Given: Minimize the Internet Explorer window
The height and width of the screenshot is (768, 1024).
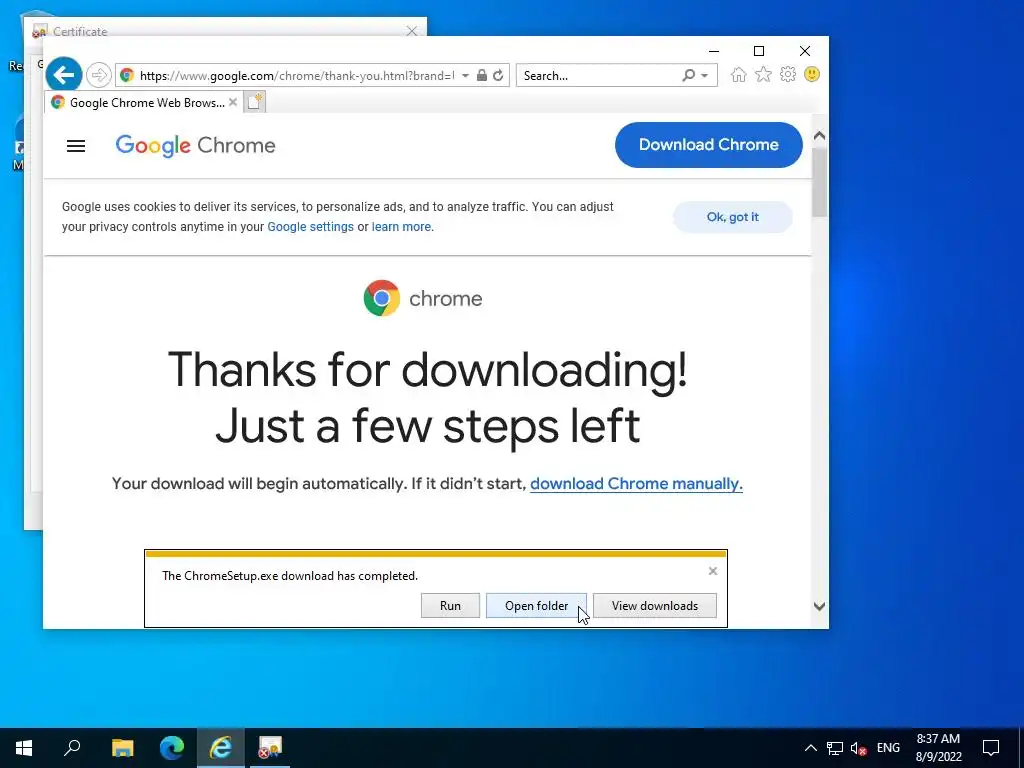Looking at the screenshot, I should [714, 51].
